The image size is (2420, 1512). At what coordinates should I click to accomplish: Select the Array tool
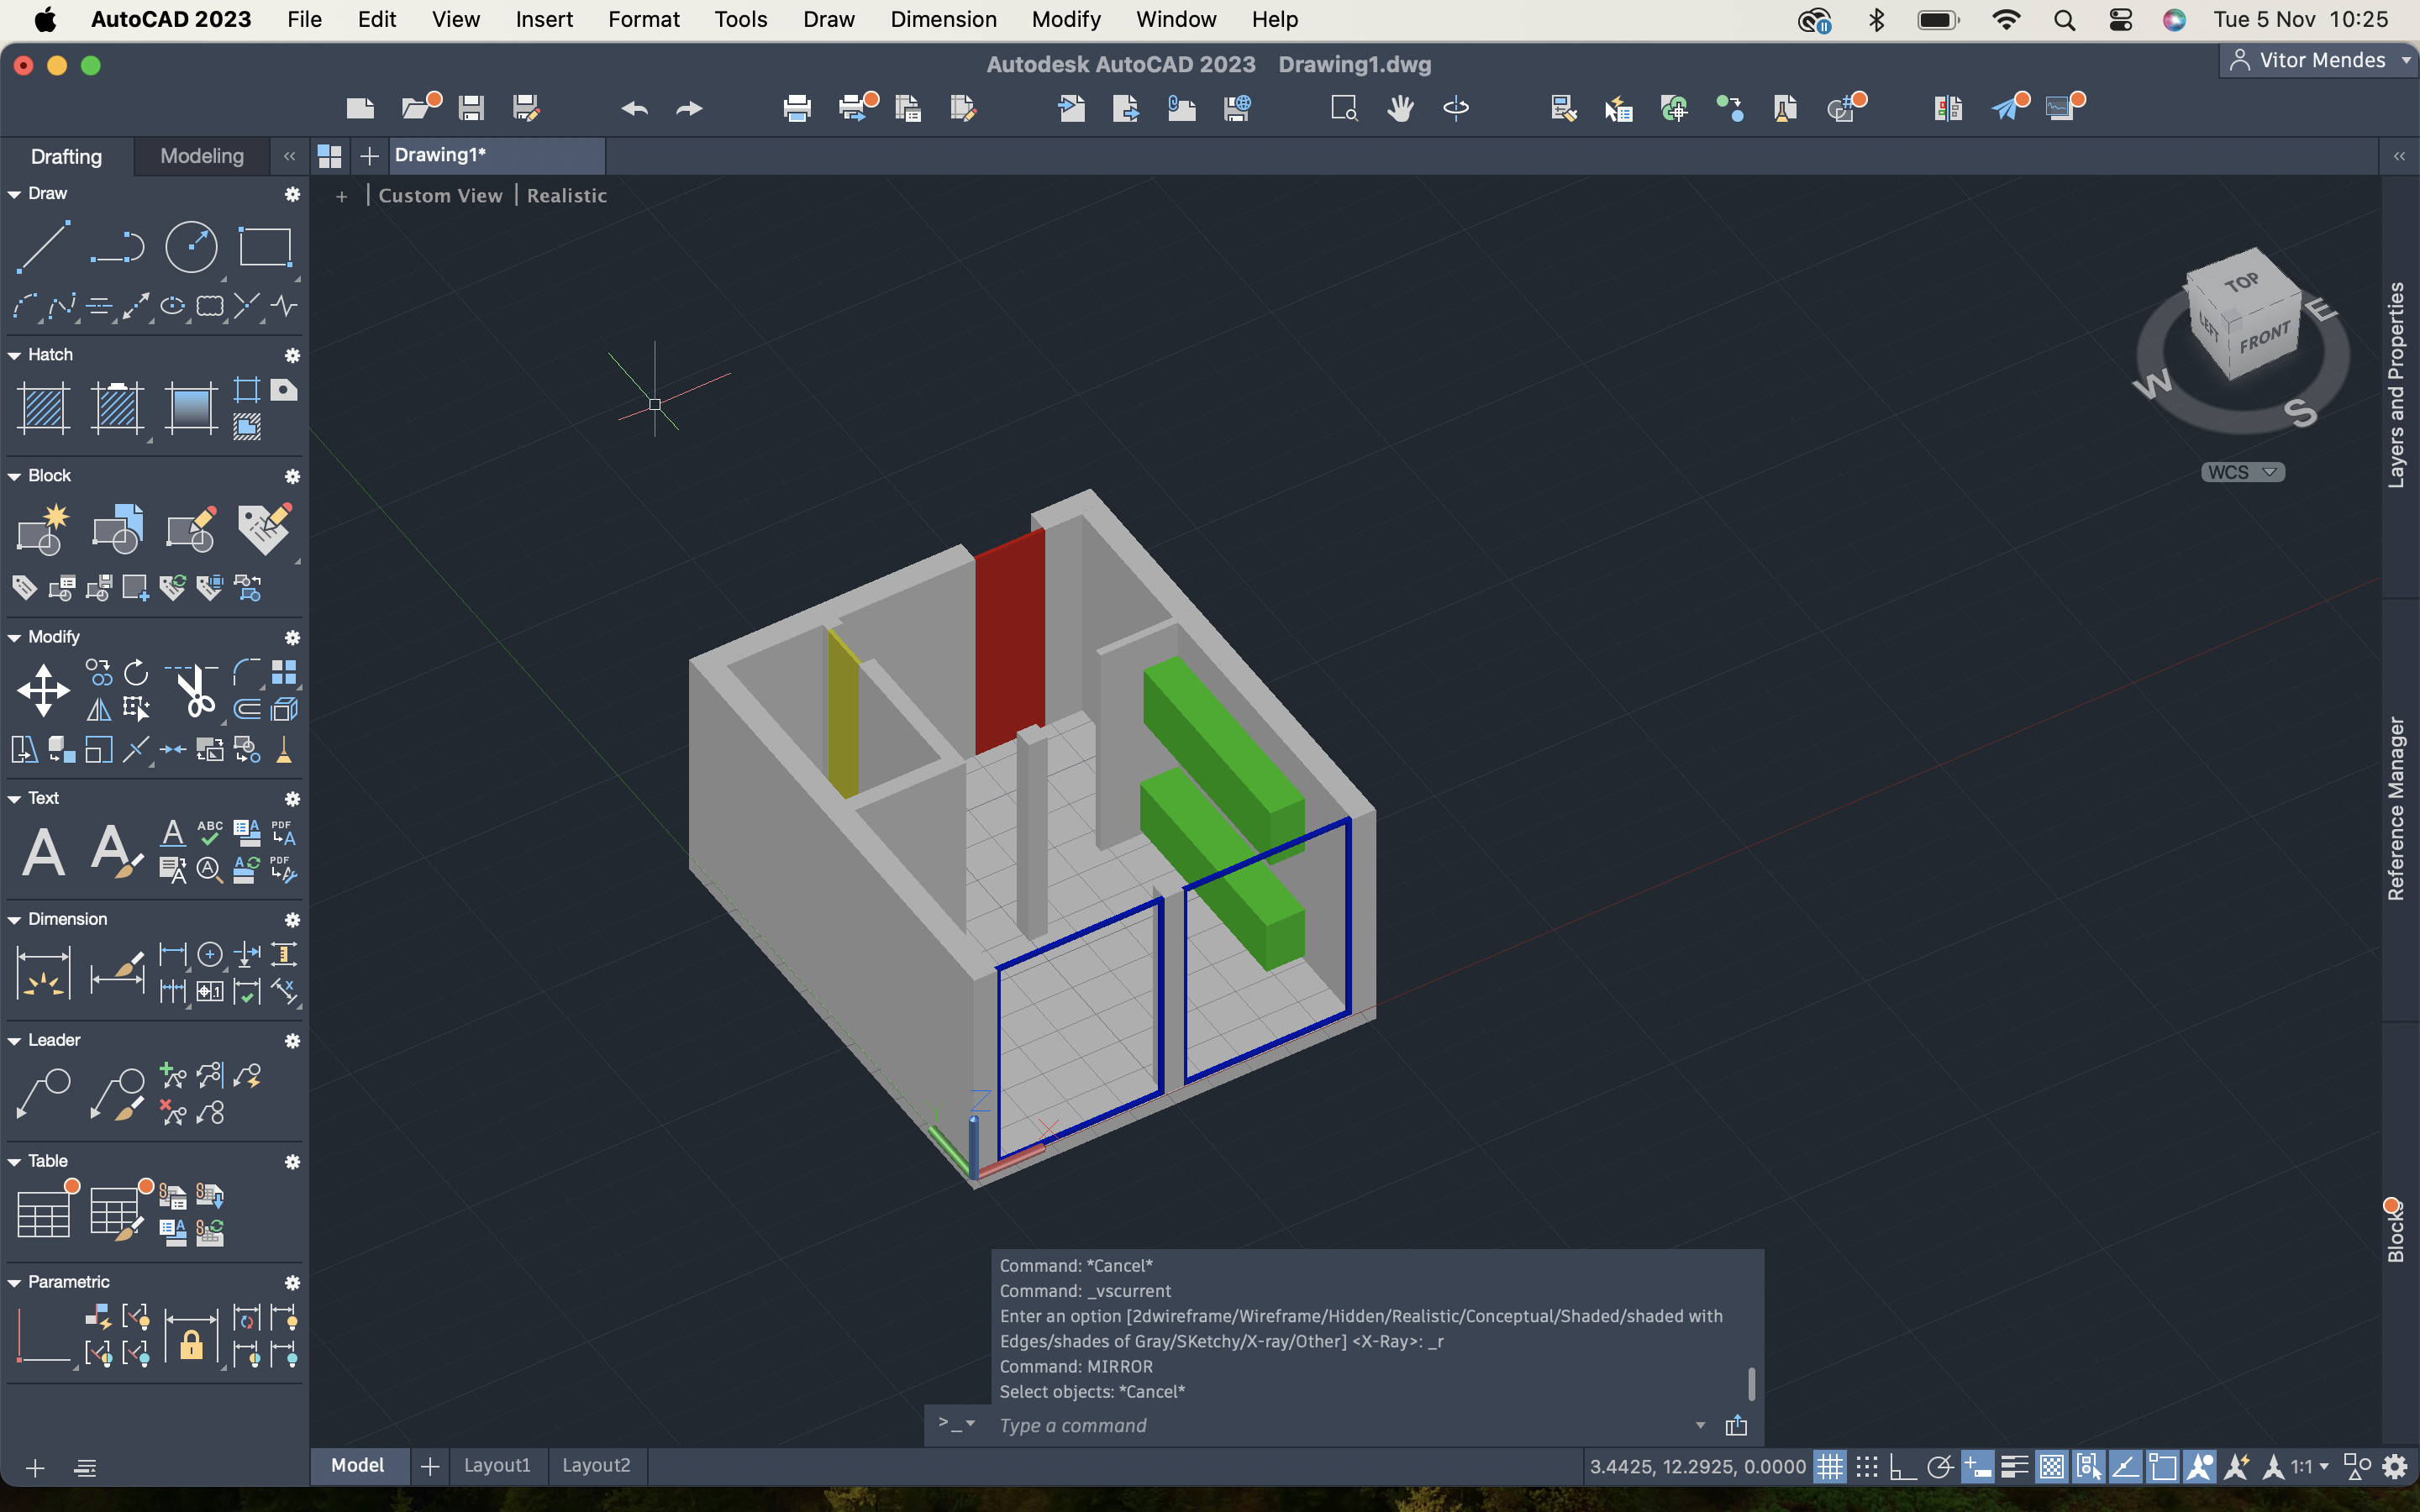click(x=284, y=672)
